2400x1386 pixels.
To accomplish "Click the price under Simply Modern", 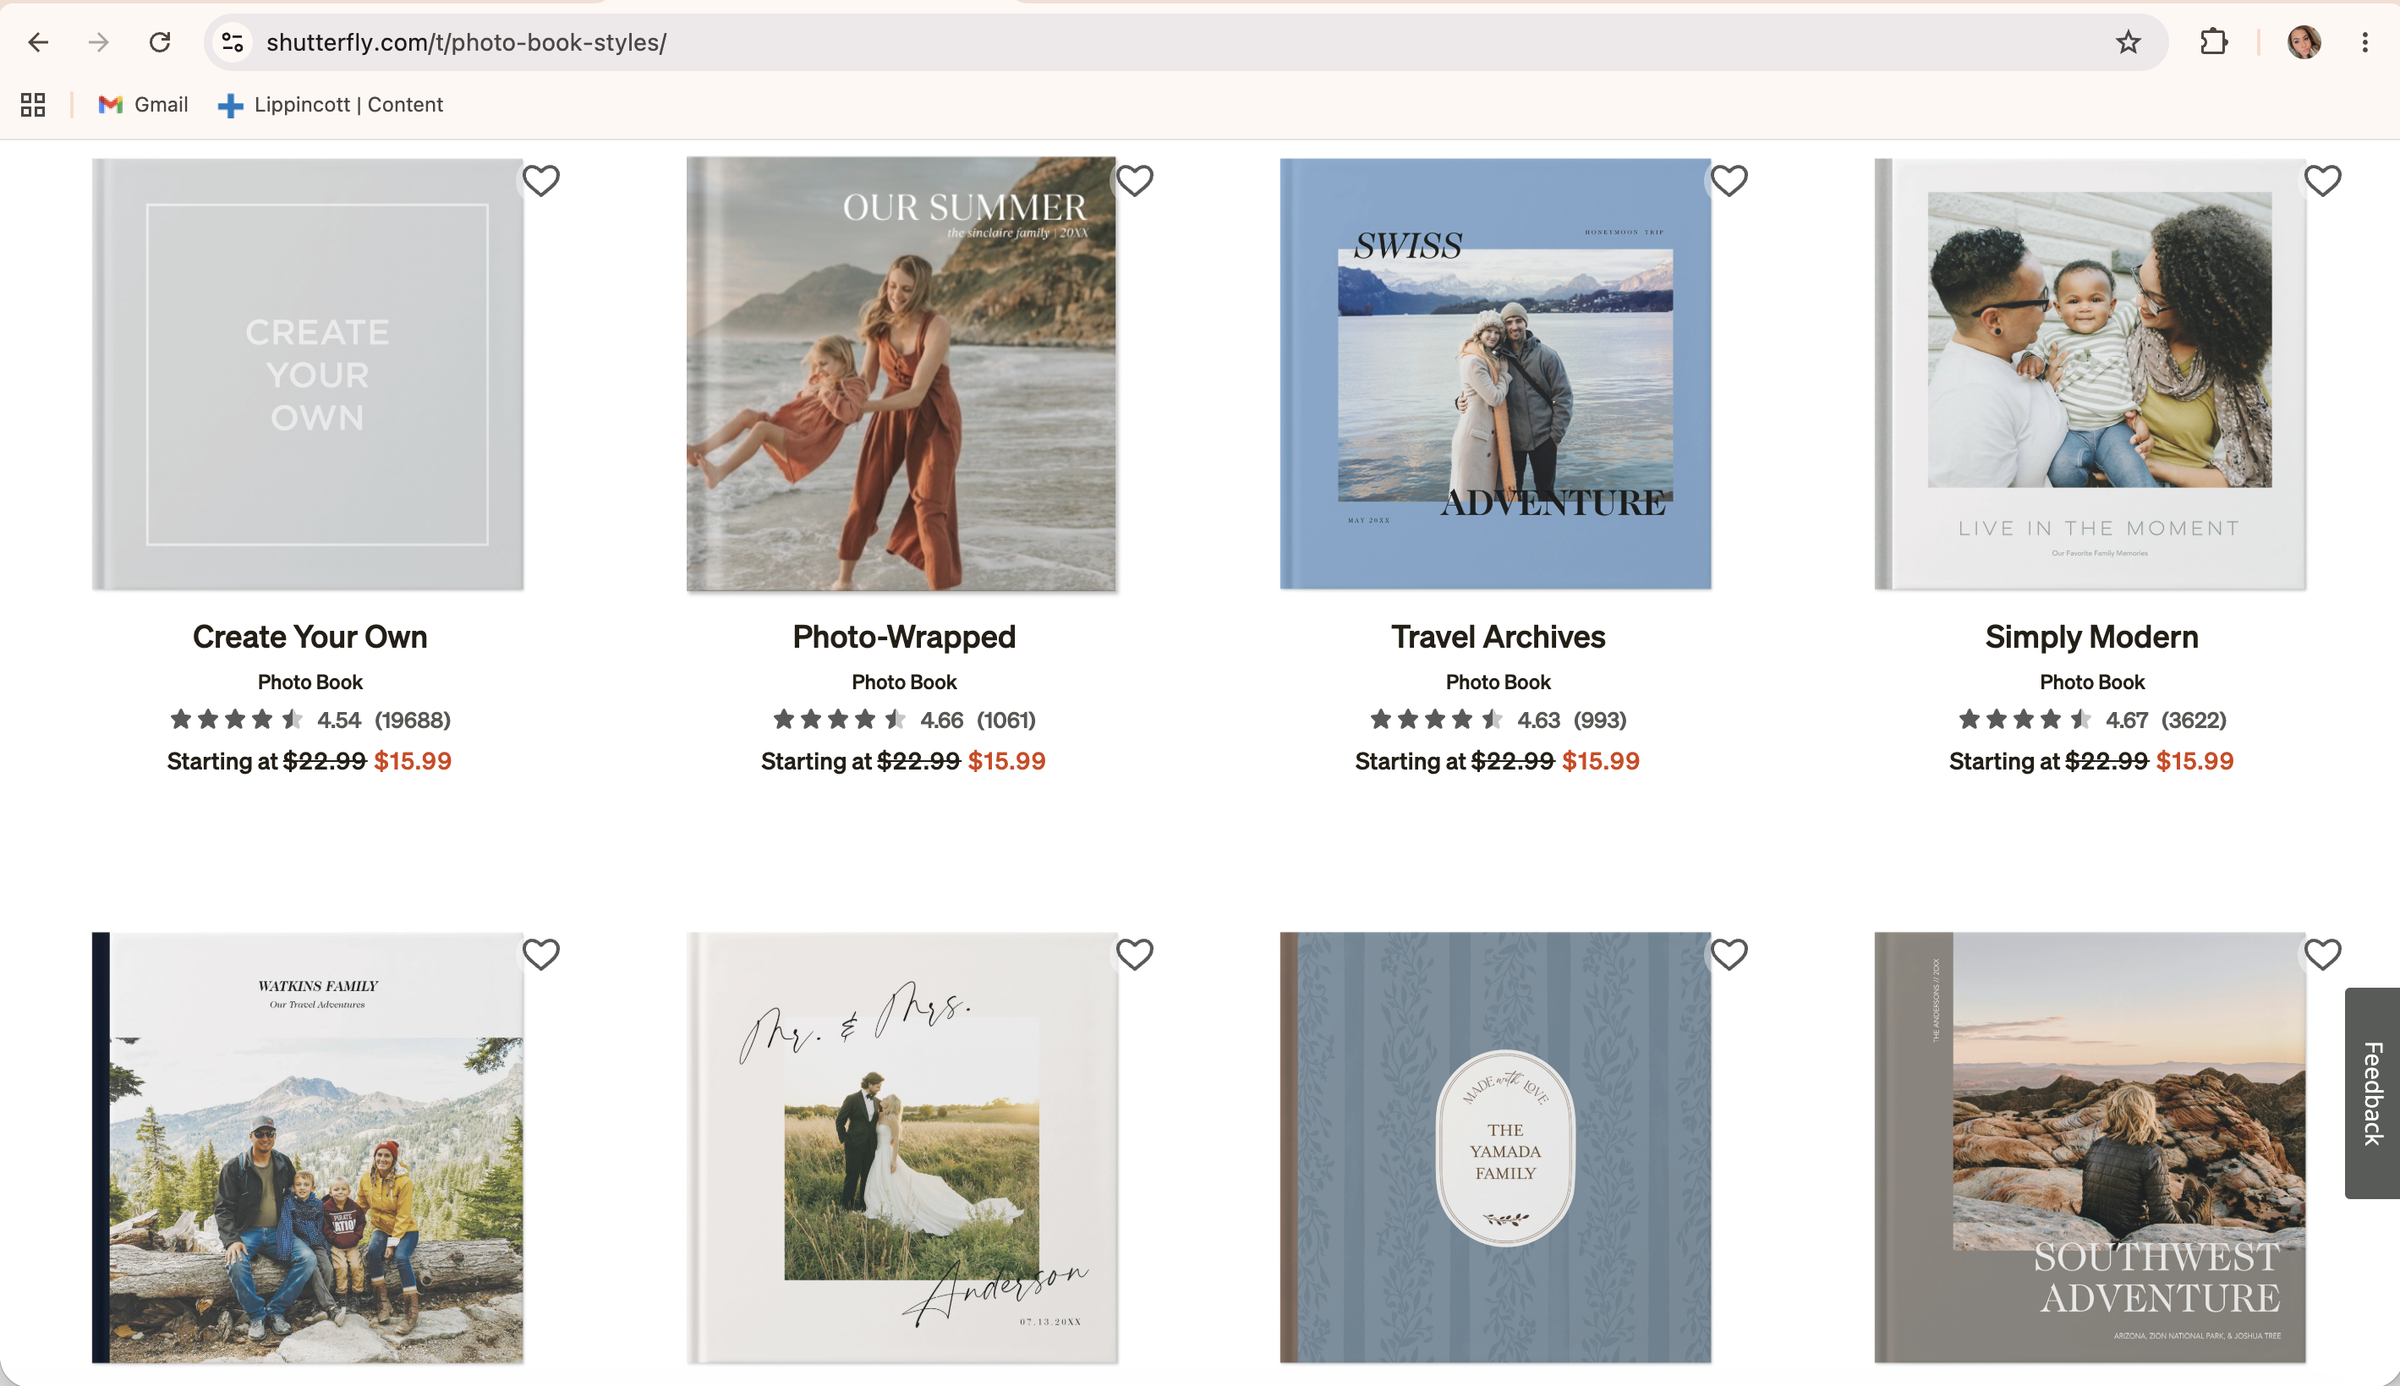I will [2091, 761].
